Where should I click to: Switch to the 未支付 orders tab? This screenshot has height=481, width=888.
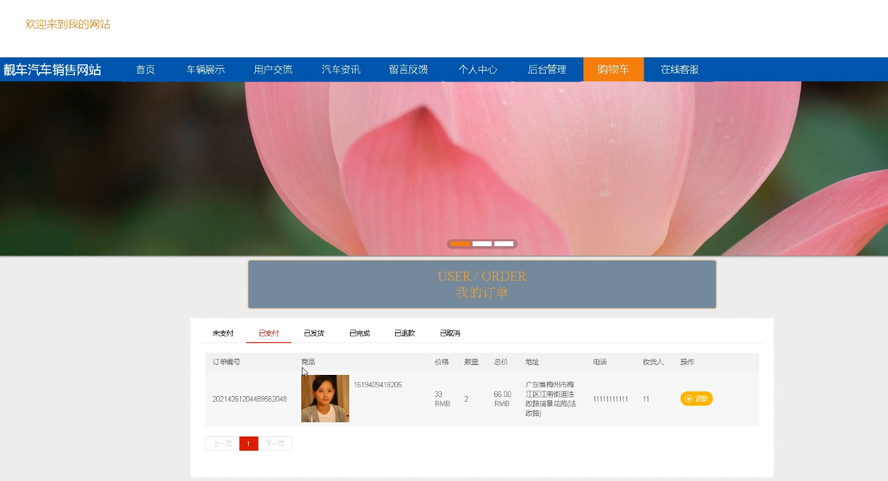[x=223, y=333]
